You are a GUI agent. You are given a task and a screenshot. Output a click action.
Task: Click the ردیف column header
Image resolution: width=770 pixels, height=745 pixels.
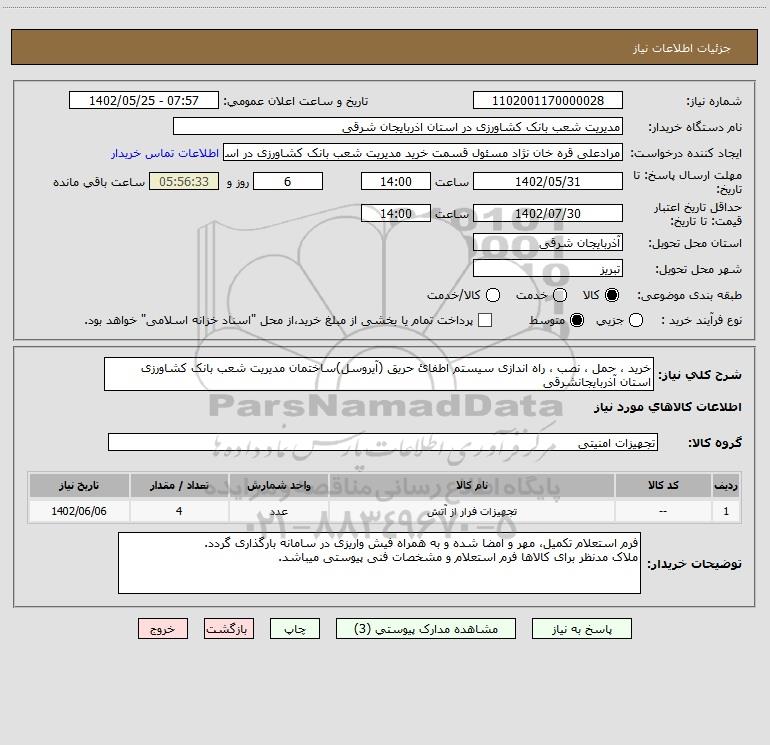(x=726, y=485)
